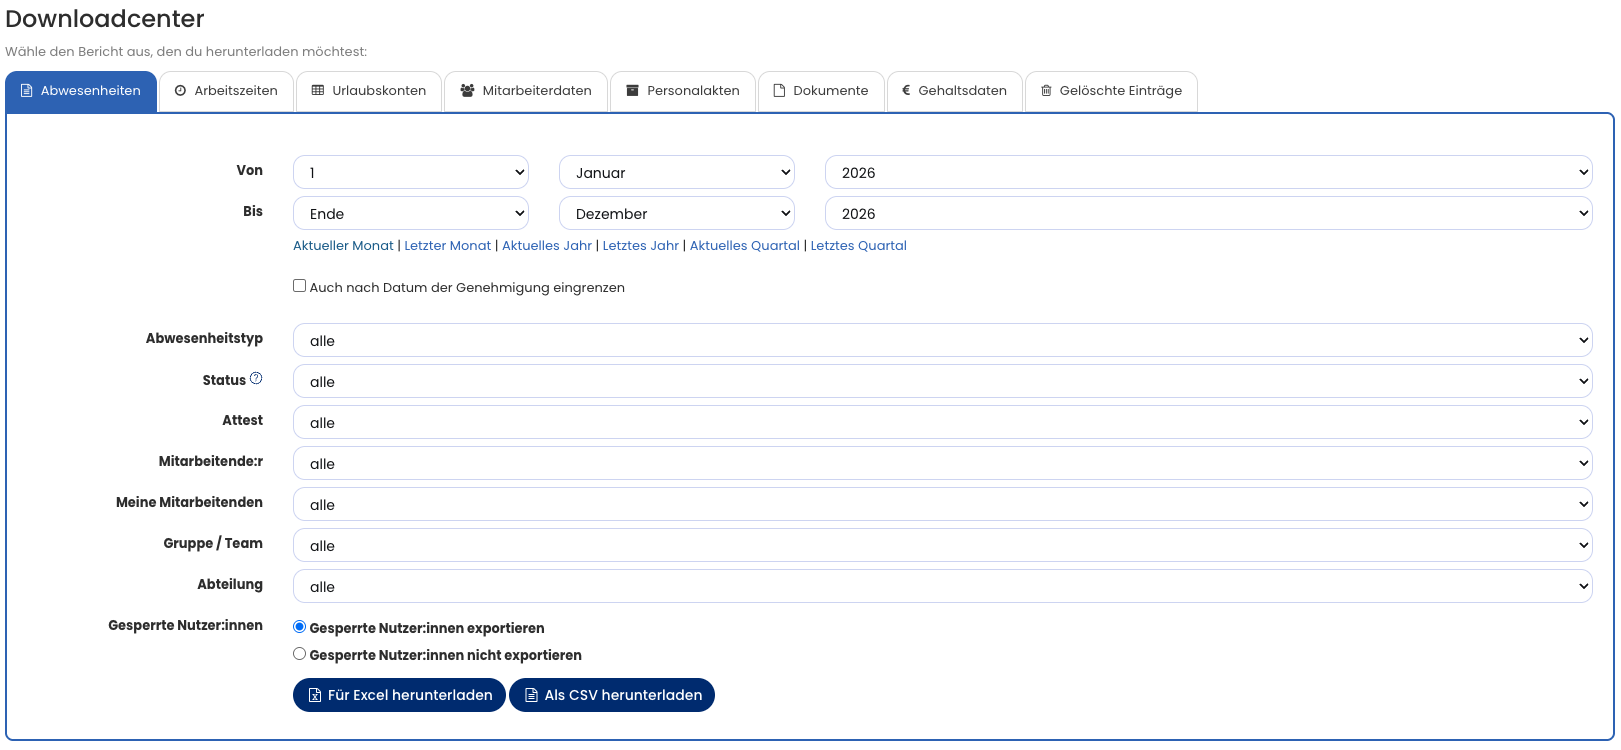1621x750 pixels.
Task: Click the people icon on Mitarbeiterdaten tab
Action: (467, 91)
